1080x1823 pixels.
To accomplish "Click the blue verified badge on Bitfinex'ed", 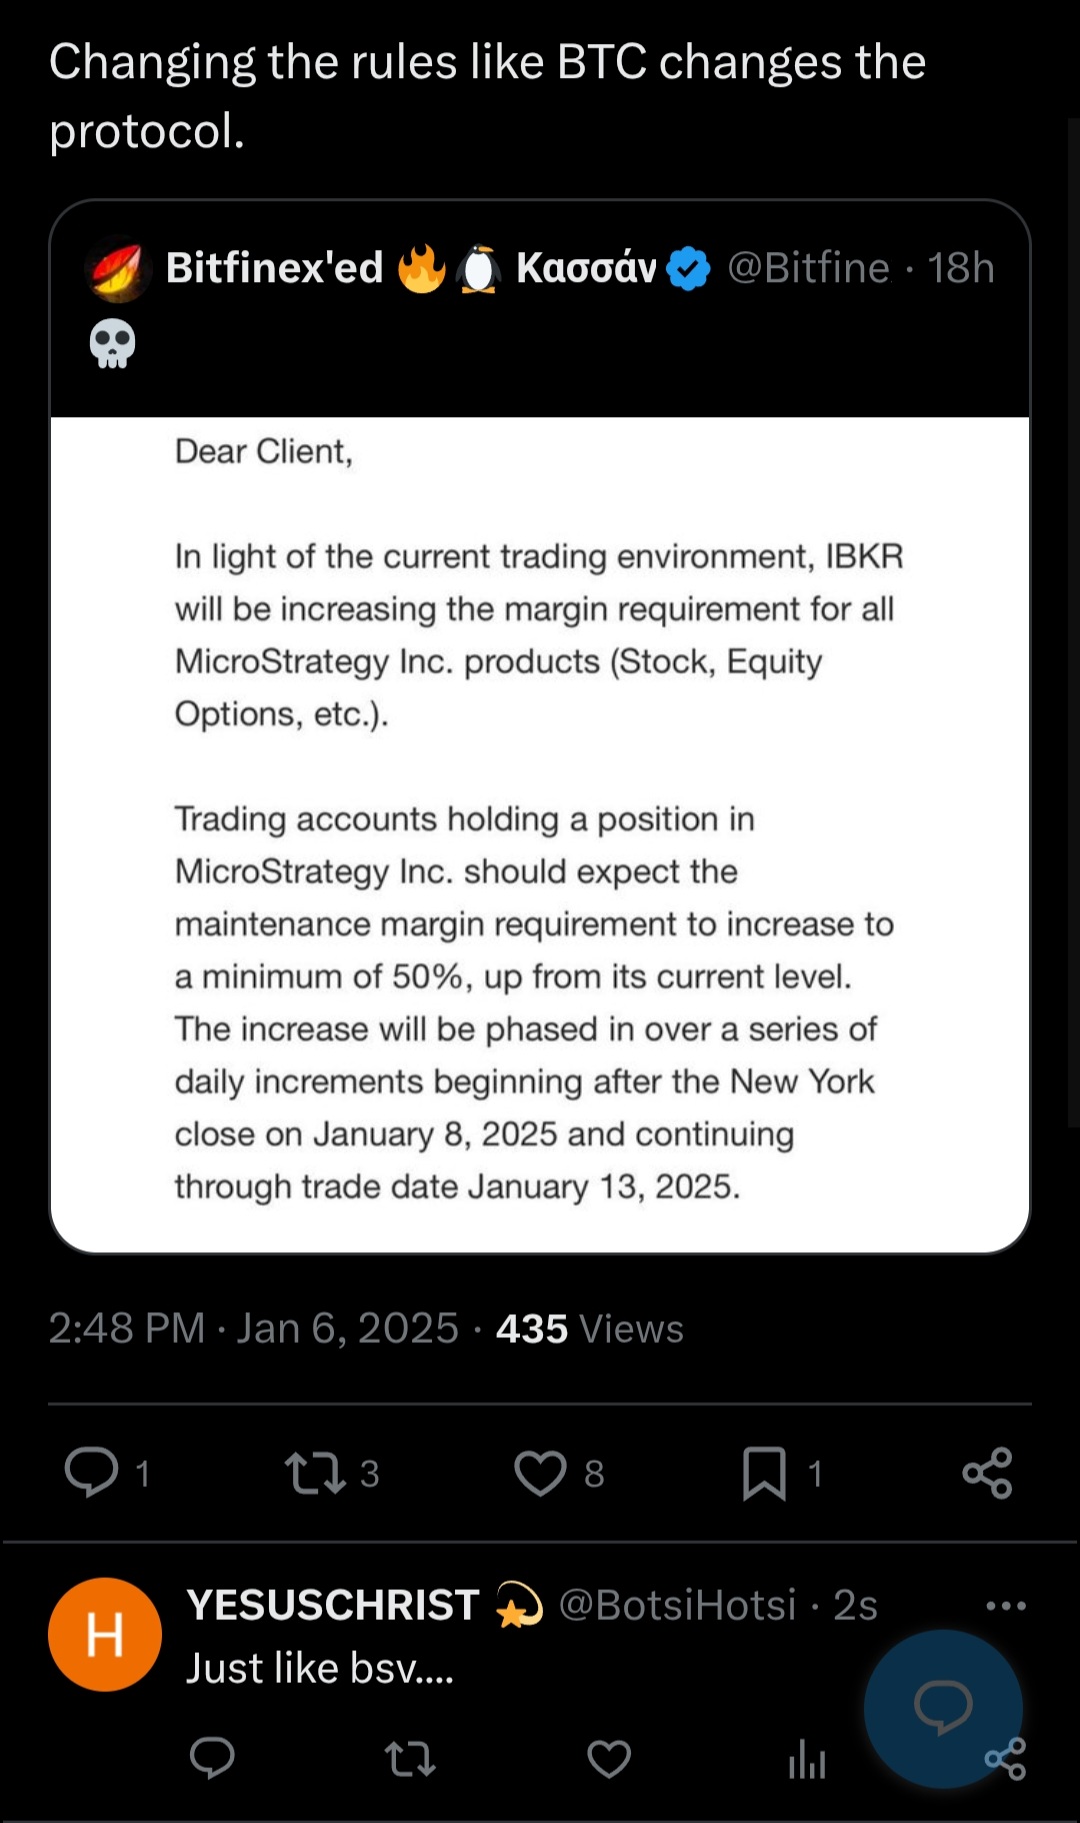I will (688, 269).
